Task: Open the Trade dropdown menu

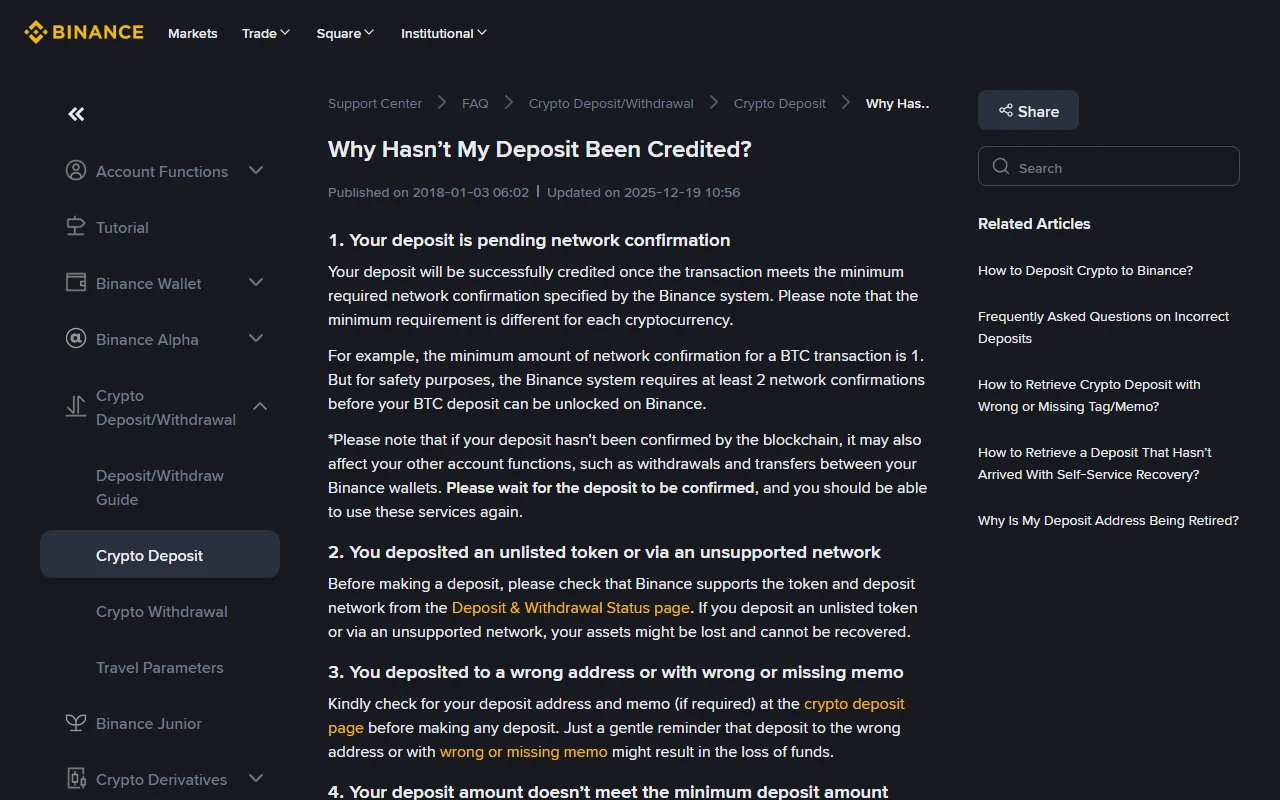Action: click(266, 33)
